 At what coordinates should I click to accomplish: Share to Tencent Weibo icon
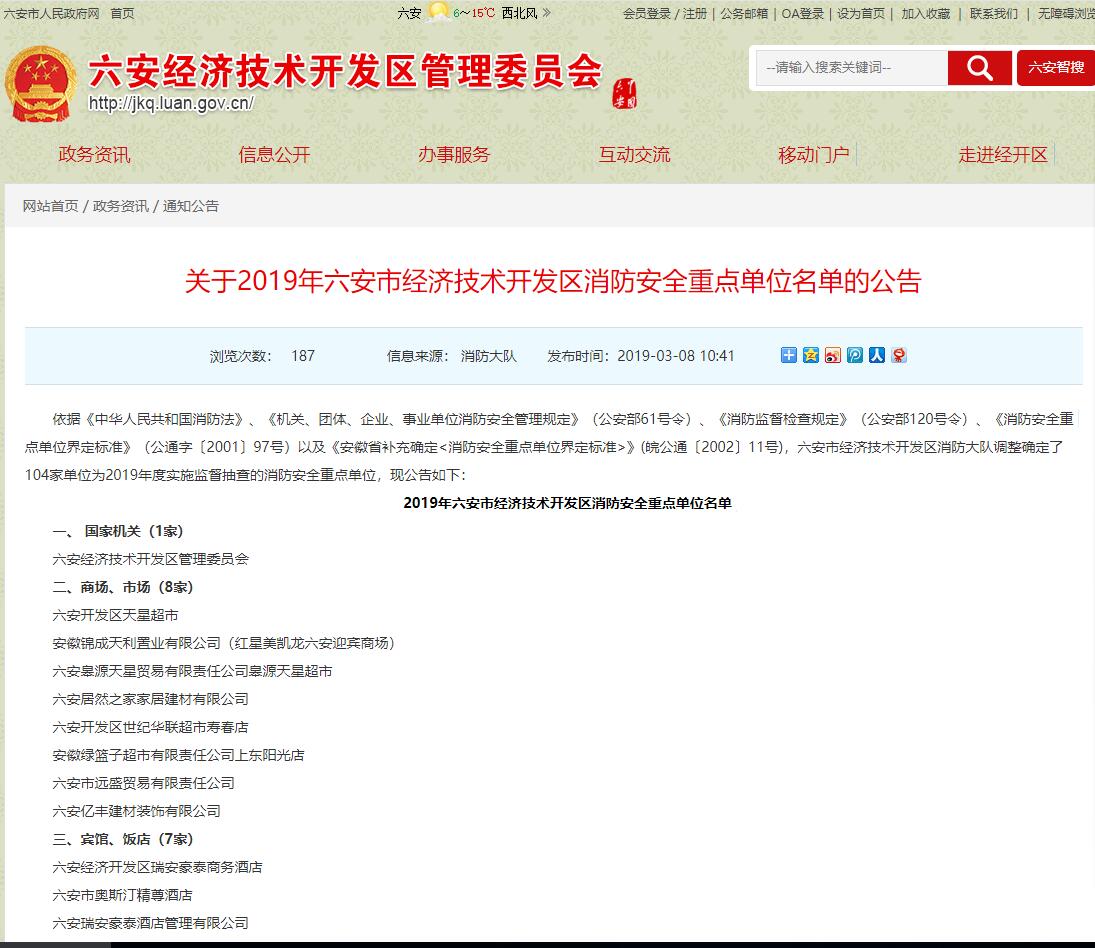point(855,355)
